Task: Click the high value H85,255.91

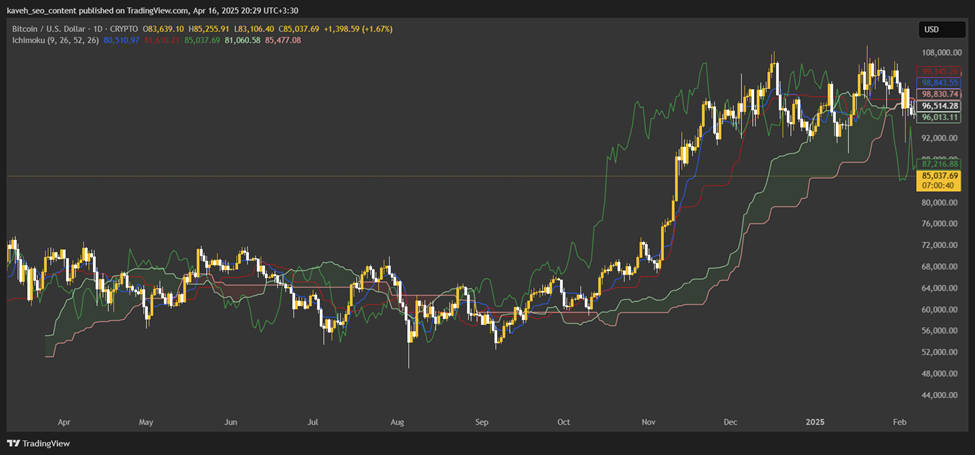Action: [210, 29]
